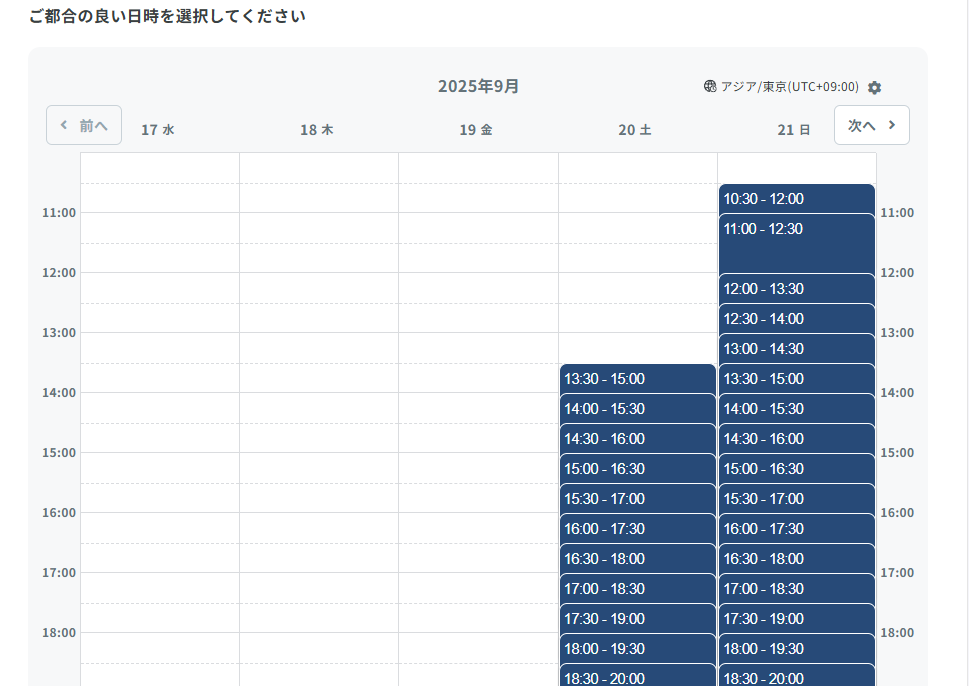
Task: Choose 13:30 - 15:00 on Saturday the 20th
Action: 637,378
